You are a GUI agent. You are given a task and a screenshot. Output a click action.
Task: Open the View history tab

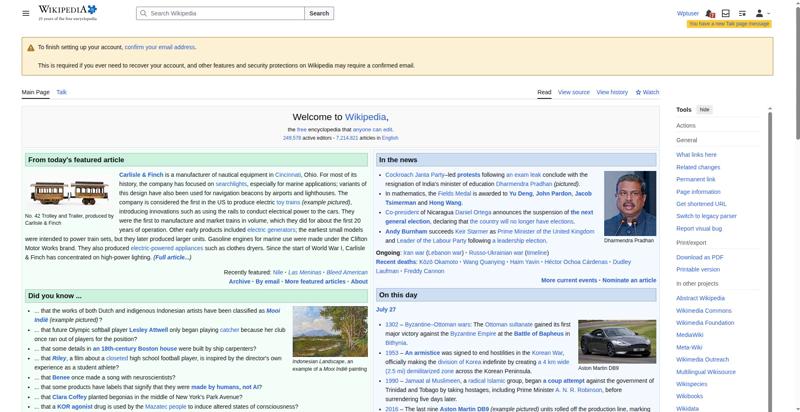pyautogui.click(x=612, y=92)
